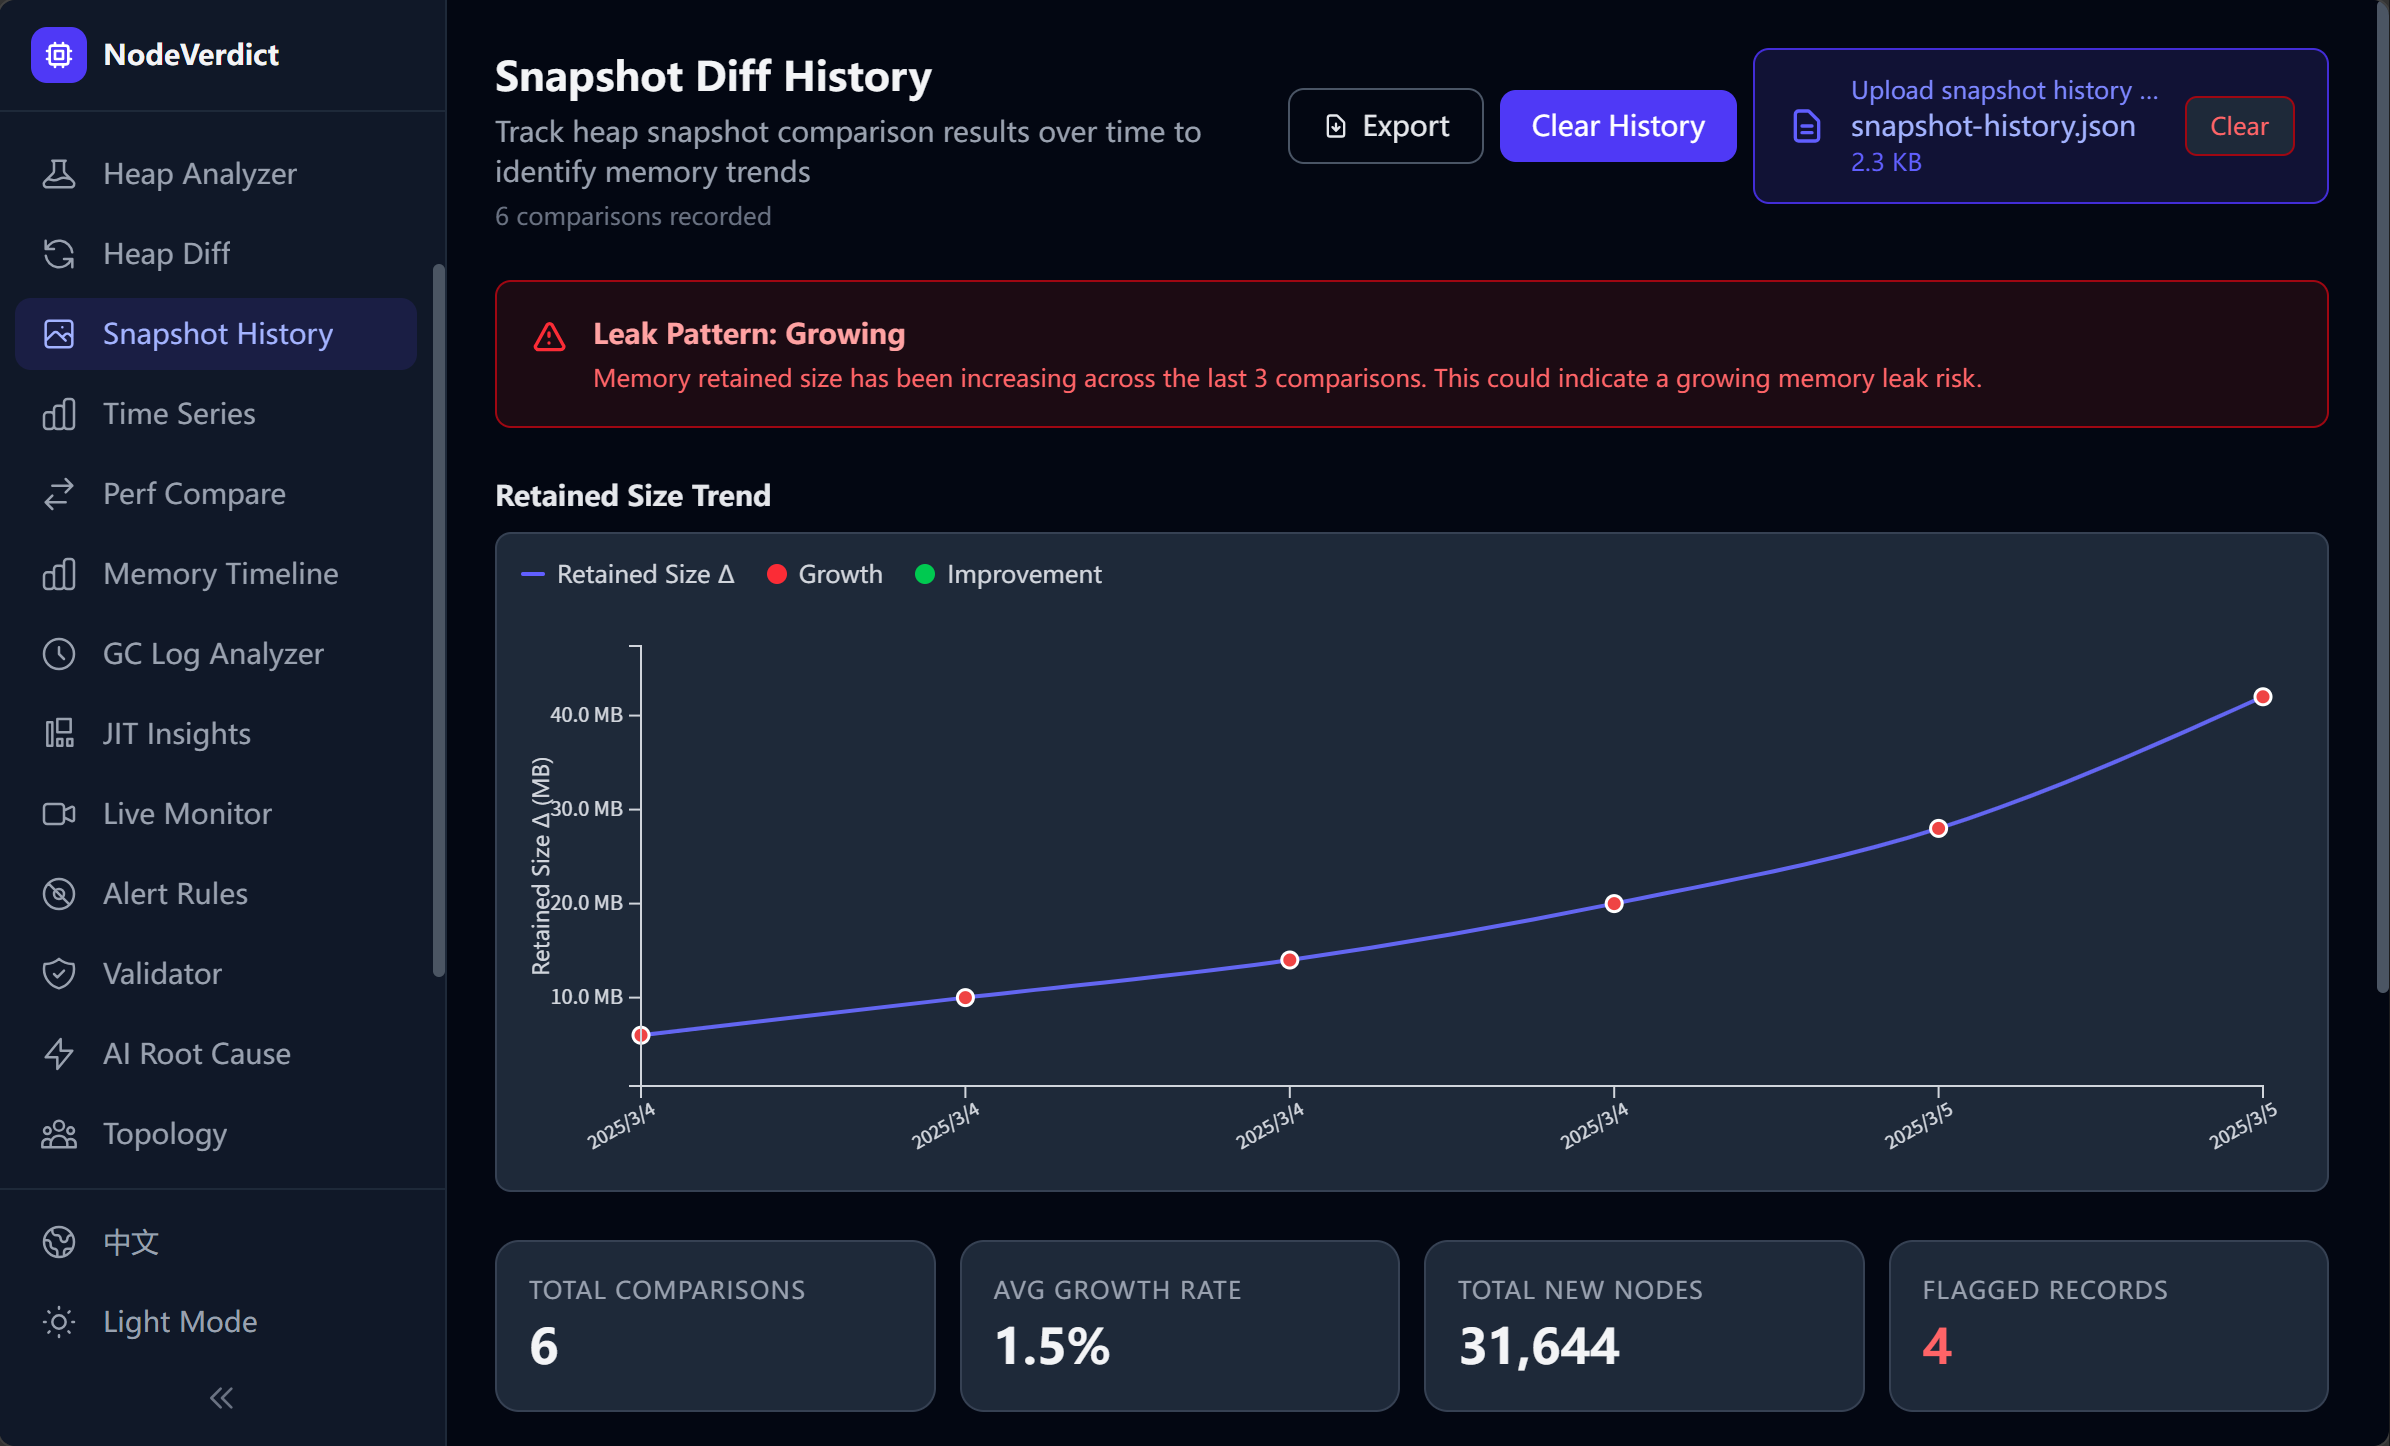Toggle Retained Size Δ legend entry
This screenshot has height=1446, width=2390.
pos(628,574)
